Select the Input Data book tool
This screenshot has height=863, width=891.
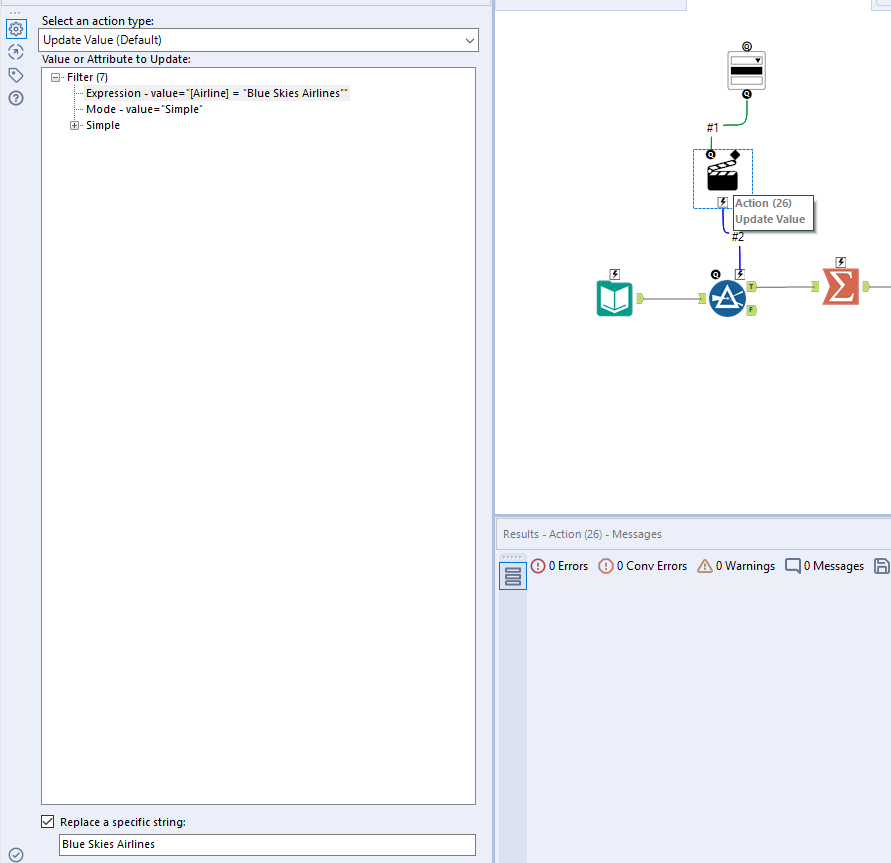pyautogui.click(x=614, y=298)
